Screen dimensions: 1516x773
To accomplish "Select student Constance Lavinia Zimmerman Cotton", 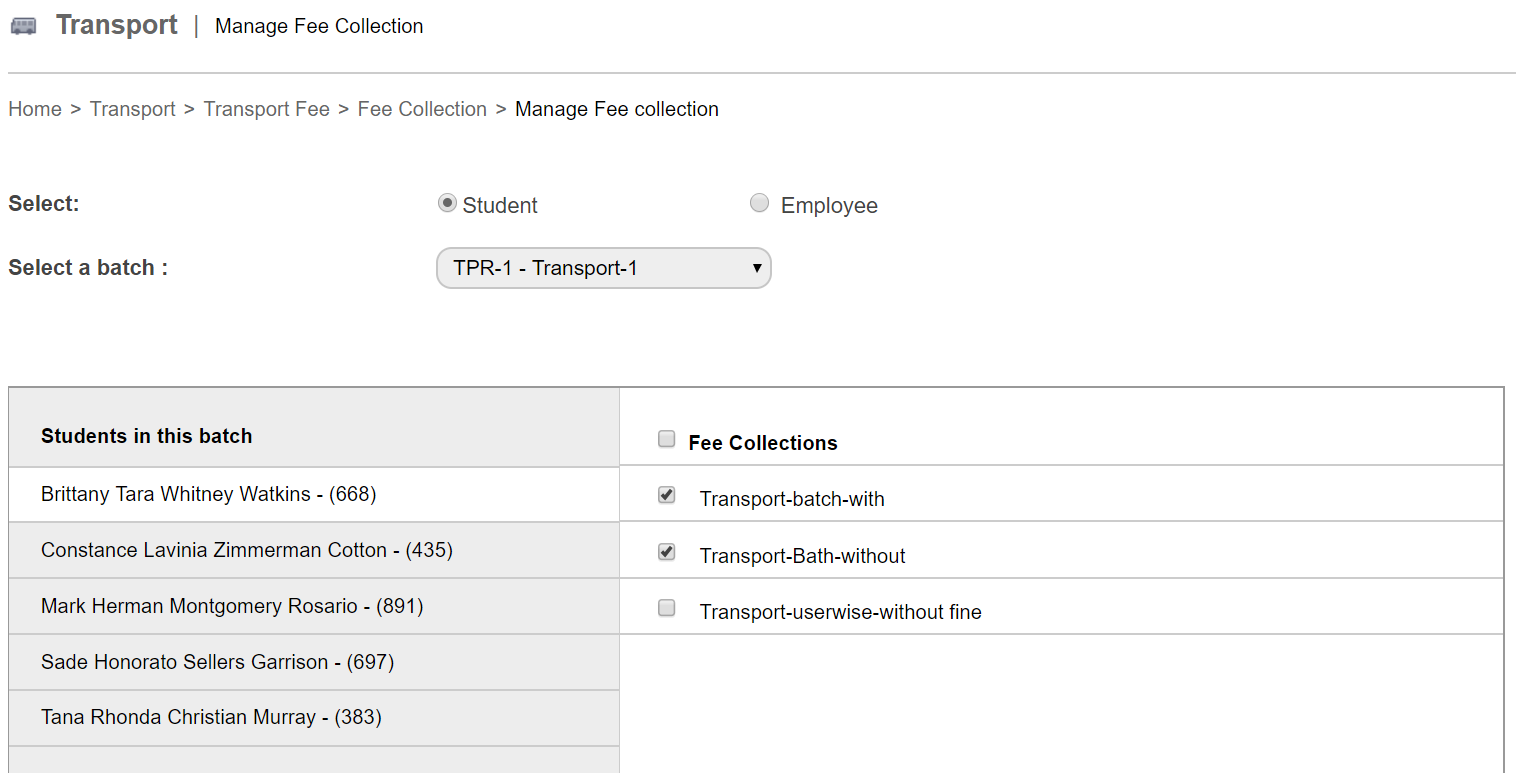I will 246,550.
